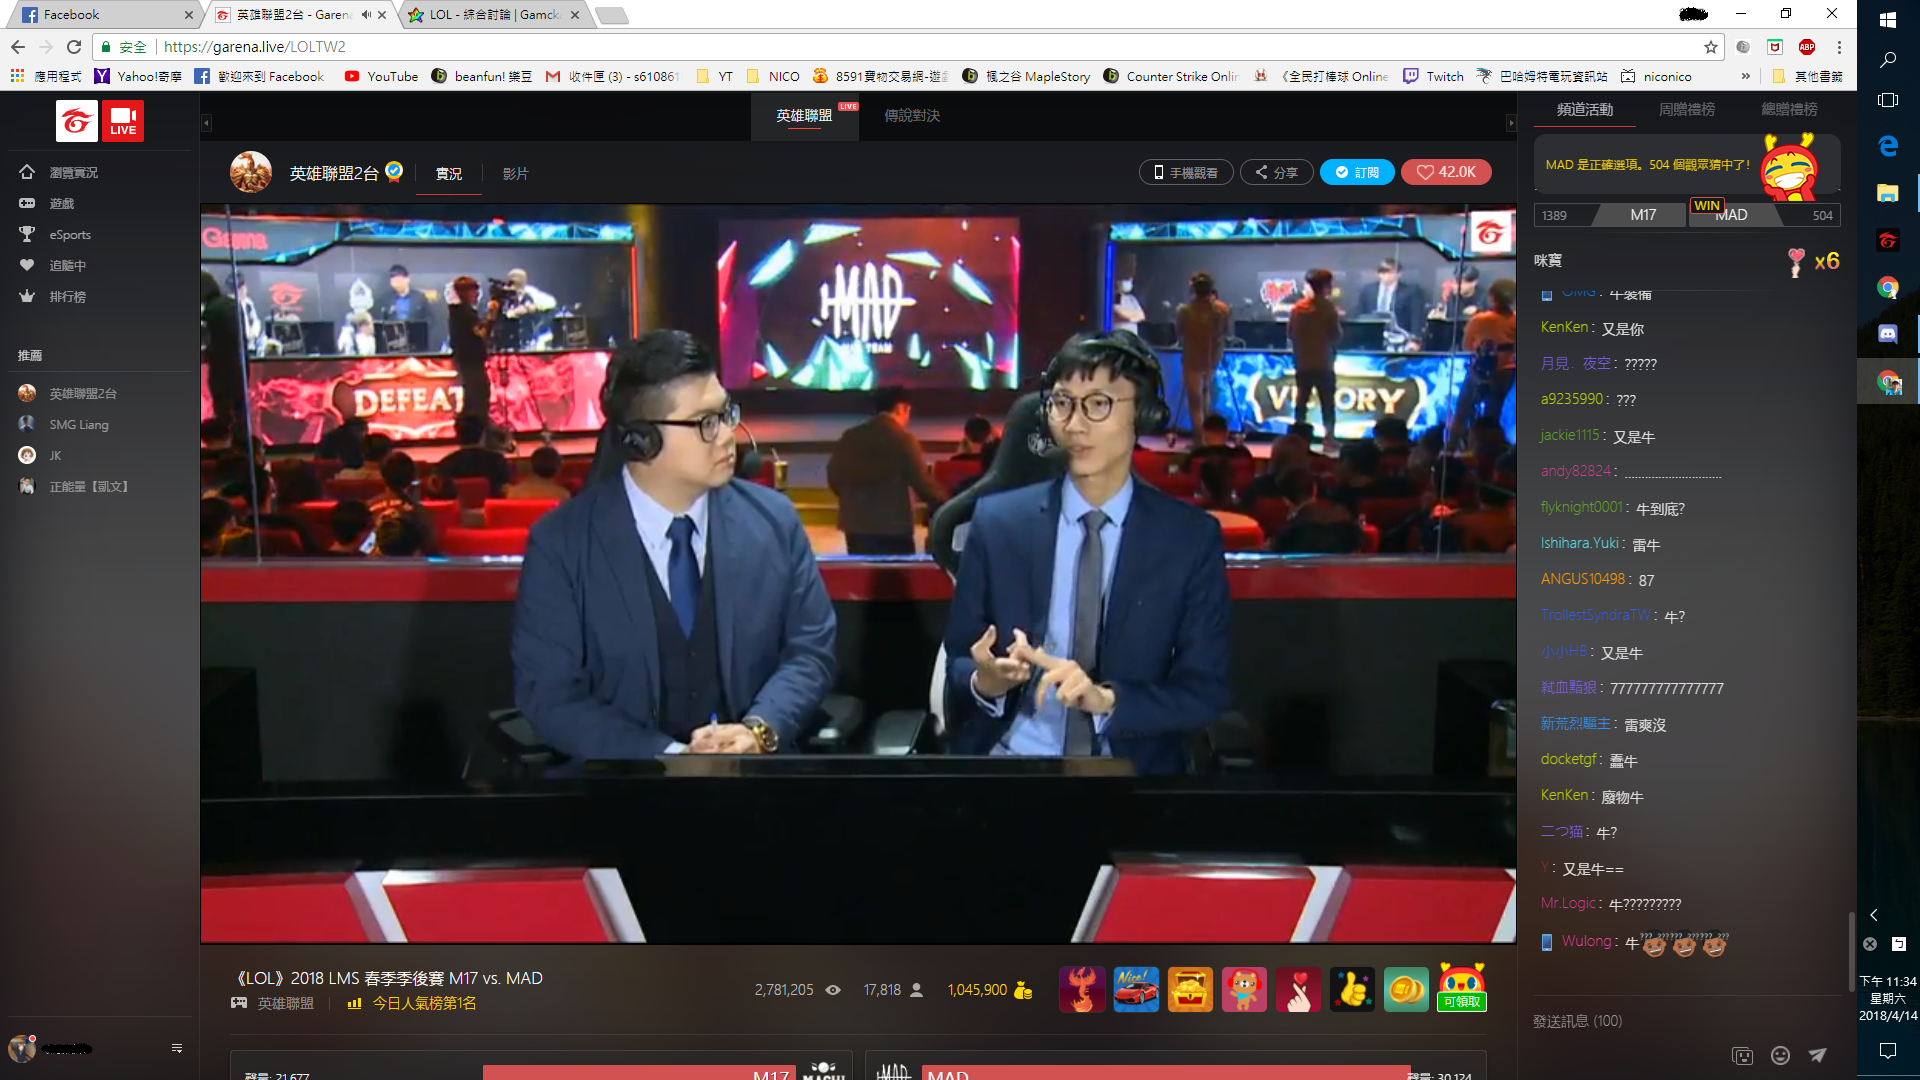Image resolution: width=1920 pixels, height=1080 pixels.
Task: Send chat message with paper plane icon
Action: 1817,1055
